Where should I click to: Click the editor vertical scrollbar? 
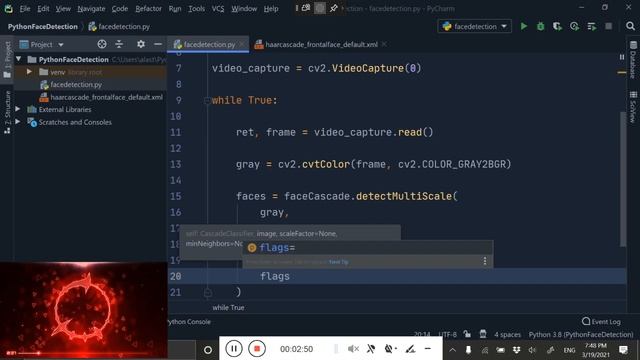[x=622, y=178]
